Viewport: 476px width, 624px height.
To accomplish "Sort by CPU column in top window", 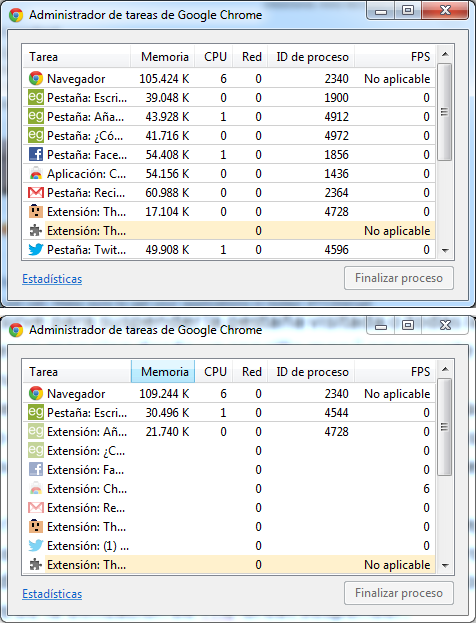I will [x=214, y=57].
